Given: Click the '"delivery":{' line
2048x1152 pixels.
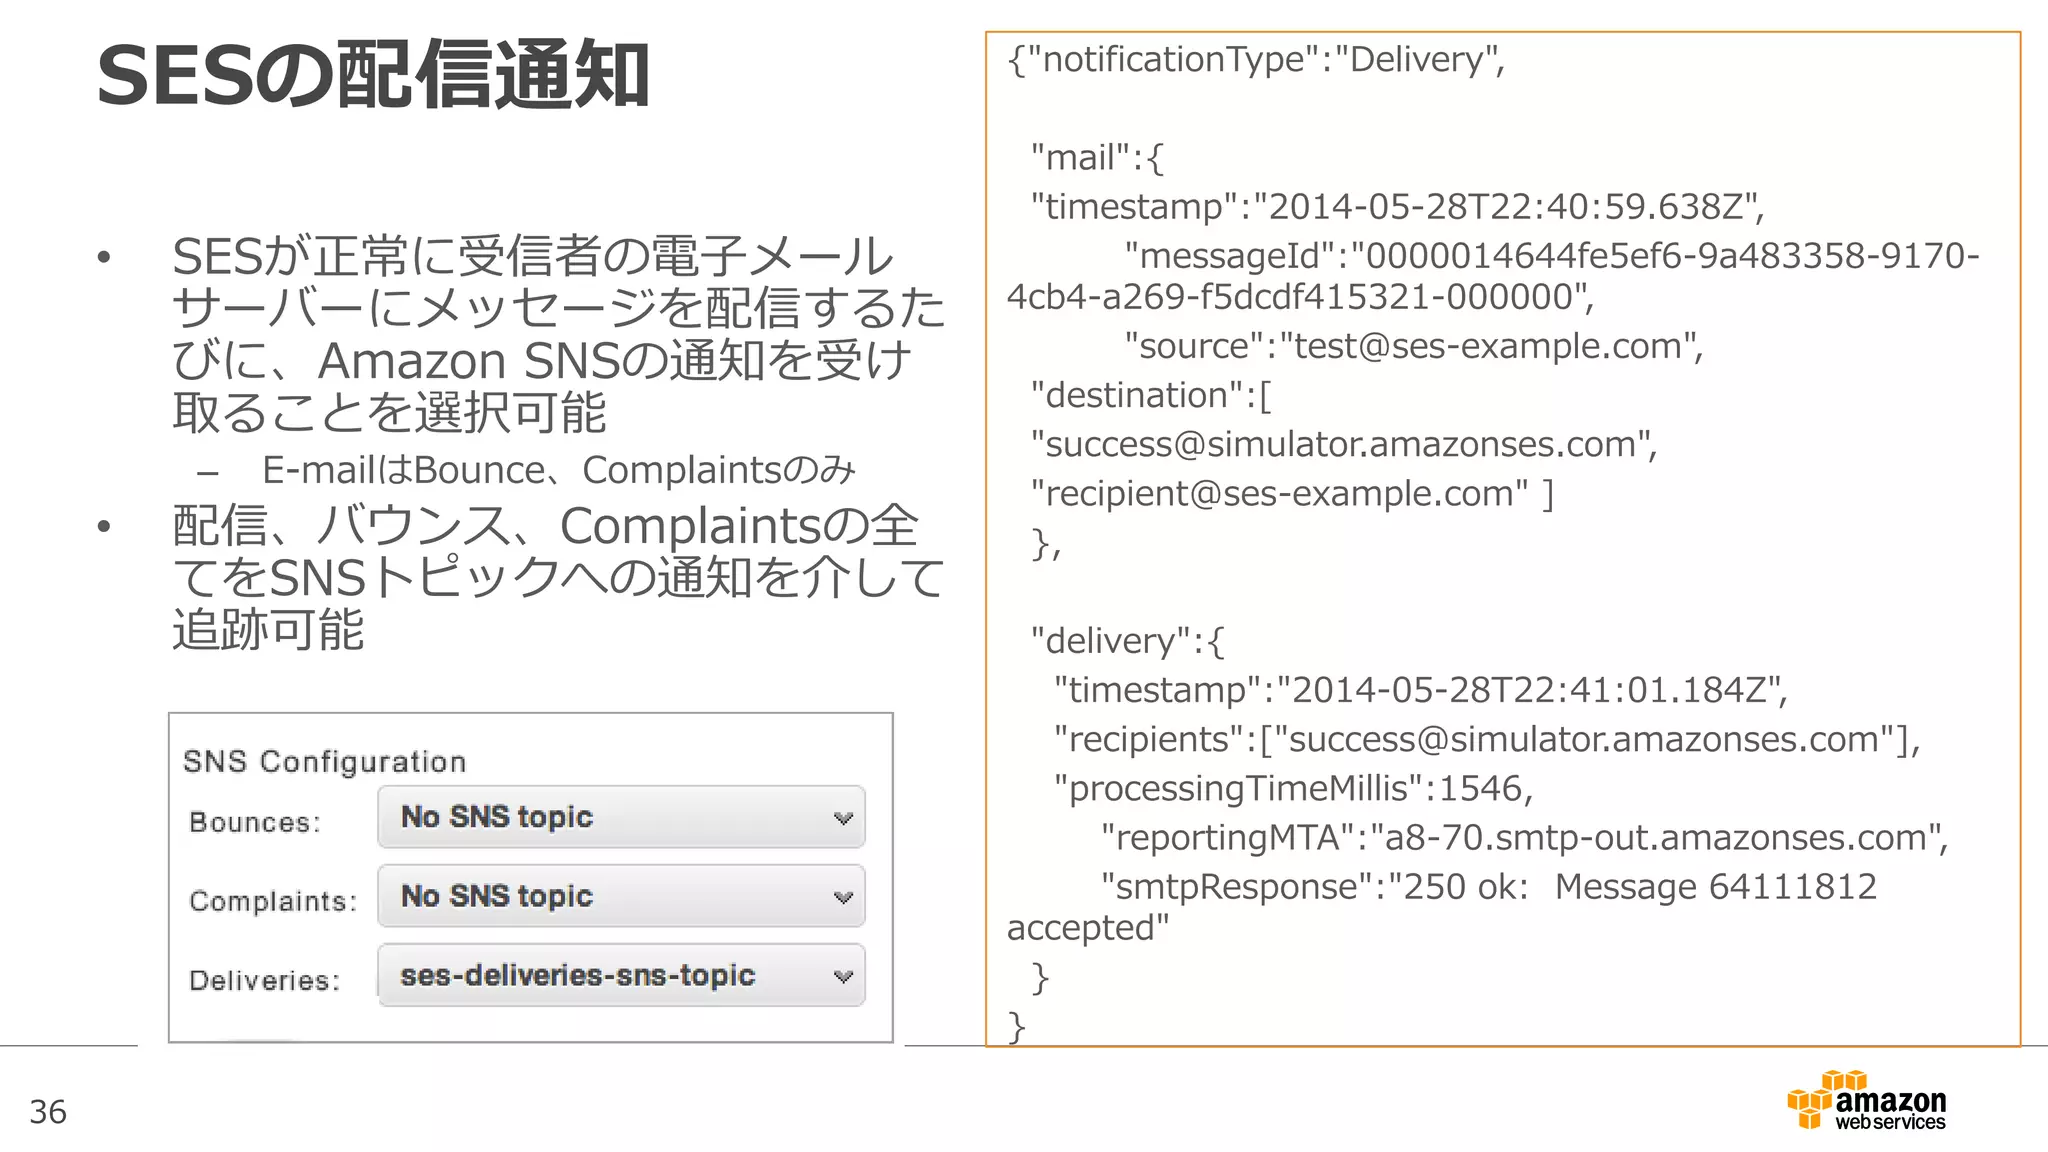Looking at the screenshot, I should point(1128,641).
